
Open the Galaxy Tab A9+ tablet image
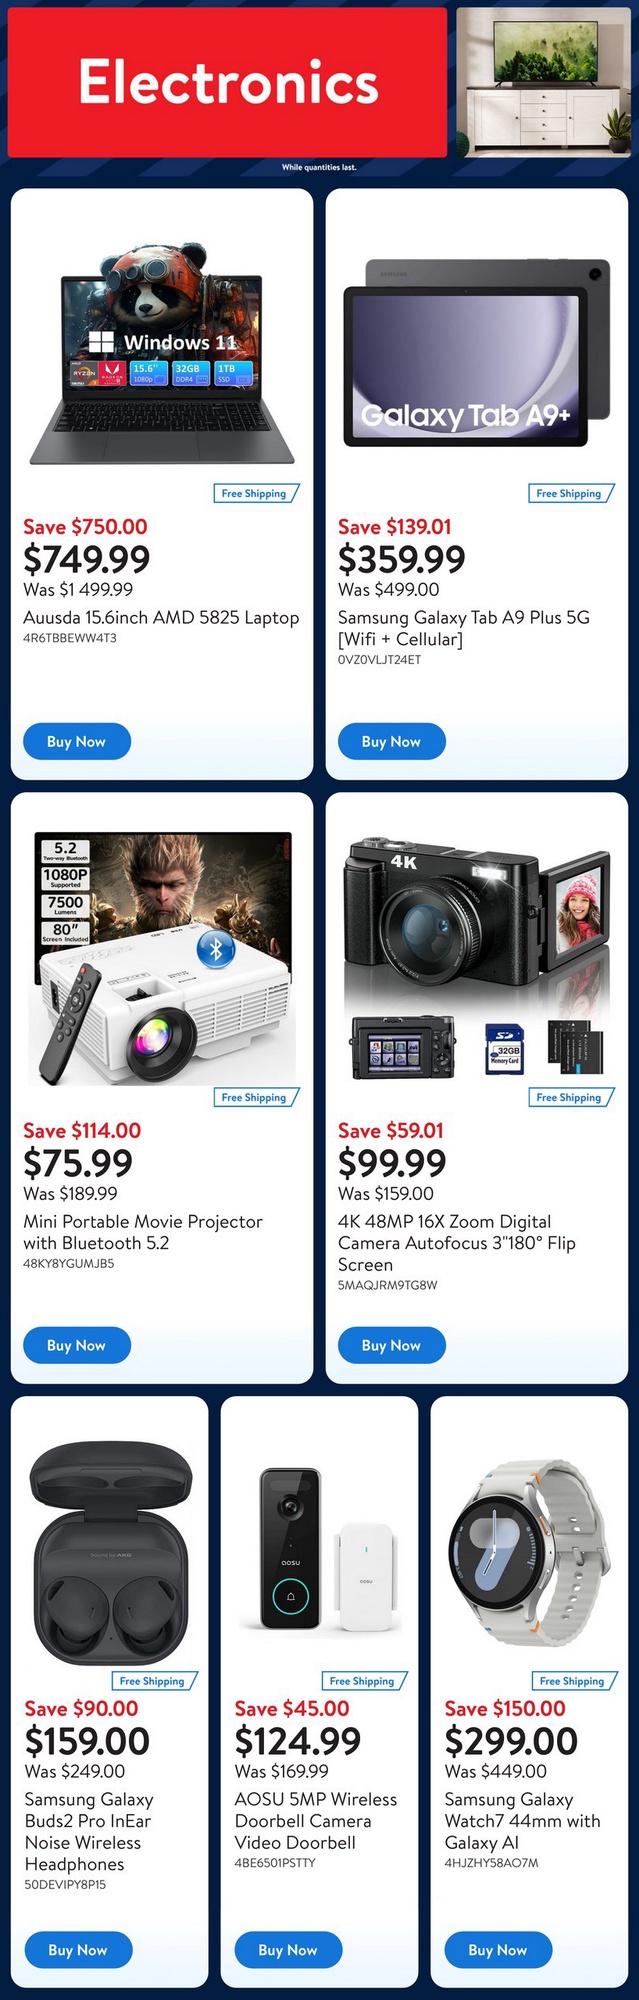click(x=477, y=354)
